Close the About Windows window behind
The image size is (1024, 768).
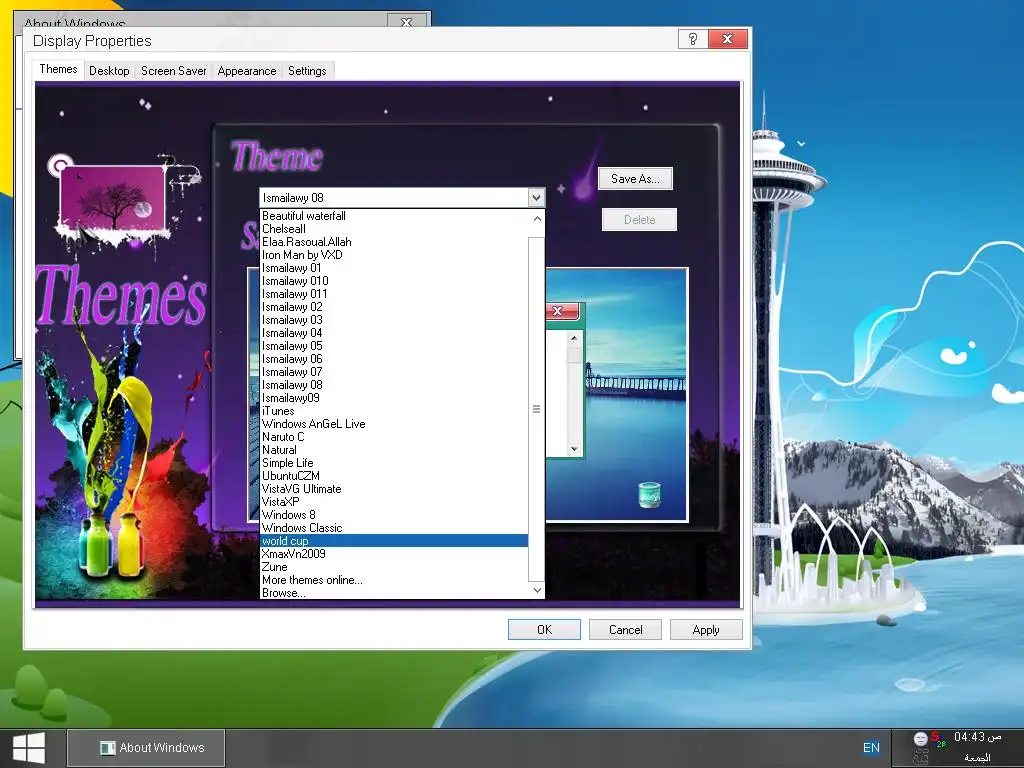tap(406, 22)
